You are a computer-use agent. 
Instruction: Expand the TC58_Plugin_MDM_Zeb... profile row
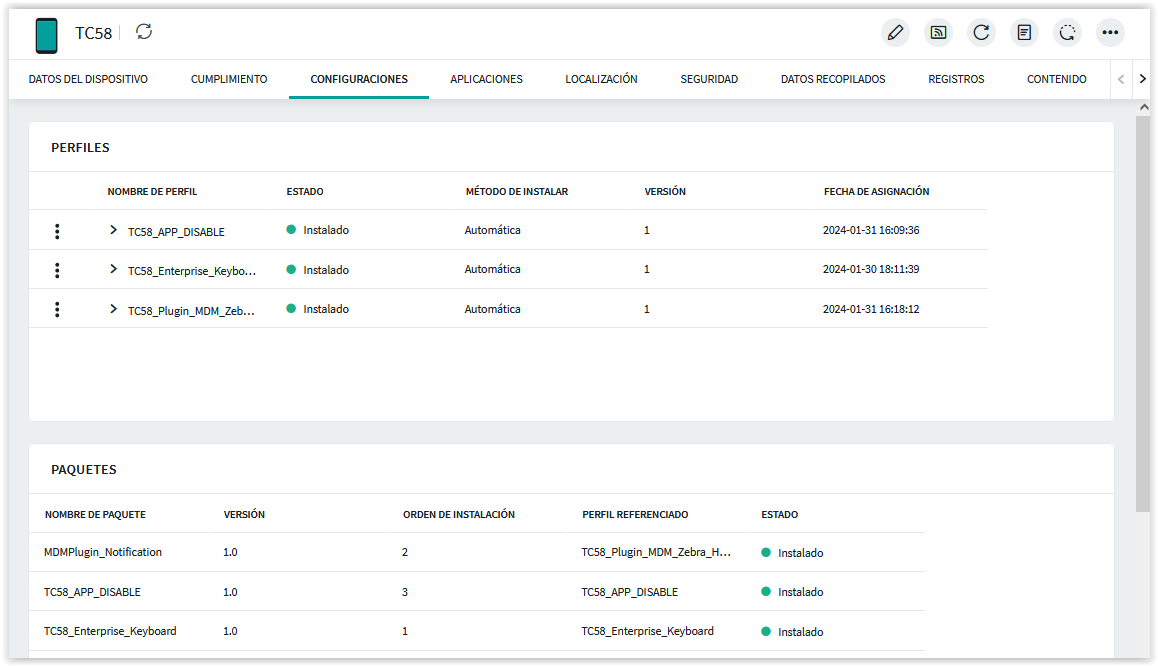point(113,309)
